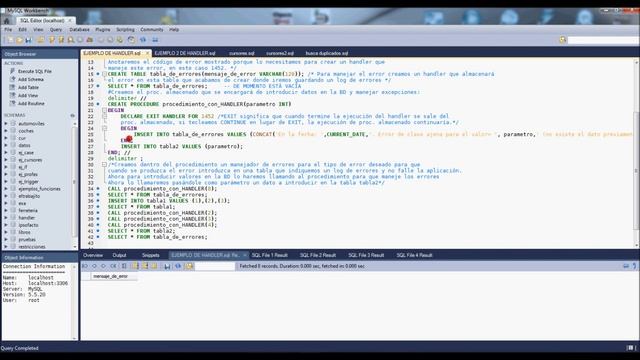Click the Explain query magnifier icon

coord(71,40)
